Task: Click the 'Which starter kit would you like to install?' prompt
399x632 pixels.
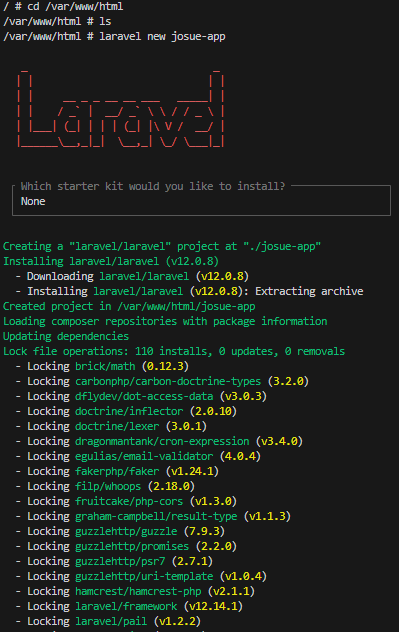Action: pos(153,186)
